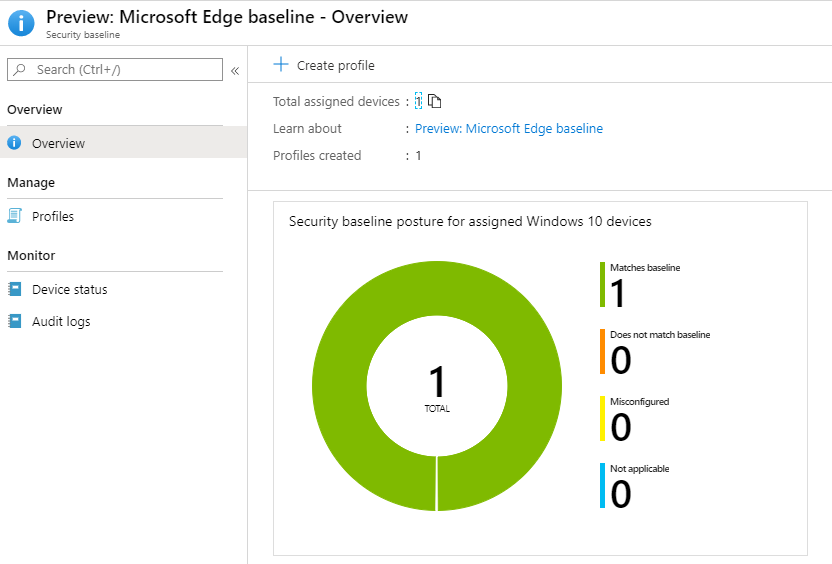This screenshot has height=564, width=832.
Task: Click the Audit logs notebook icon
Action: [x=14, y=321]
